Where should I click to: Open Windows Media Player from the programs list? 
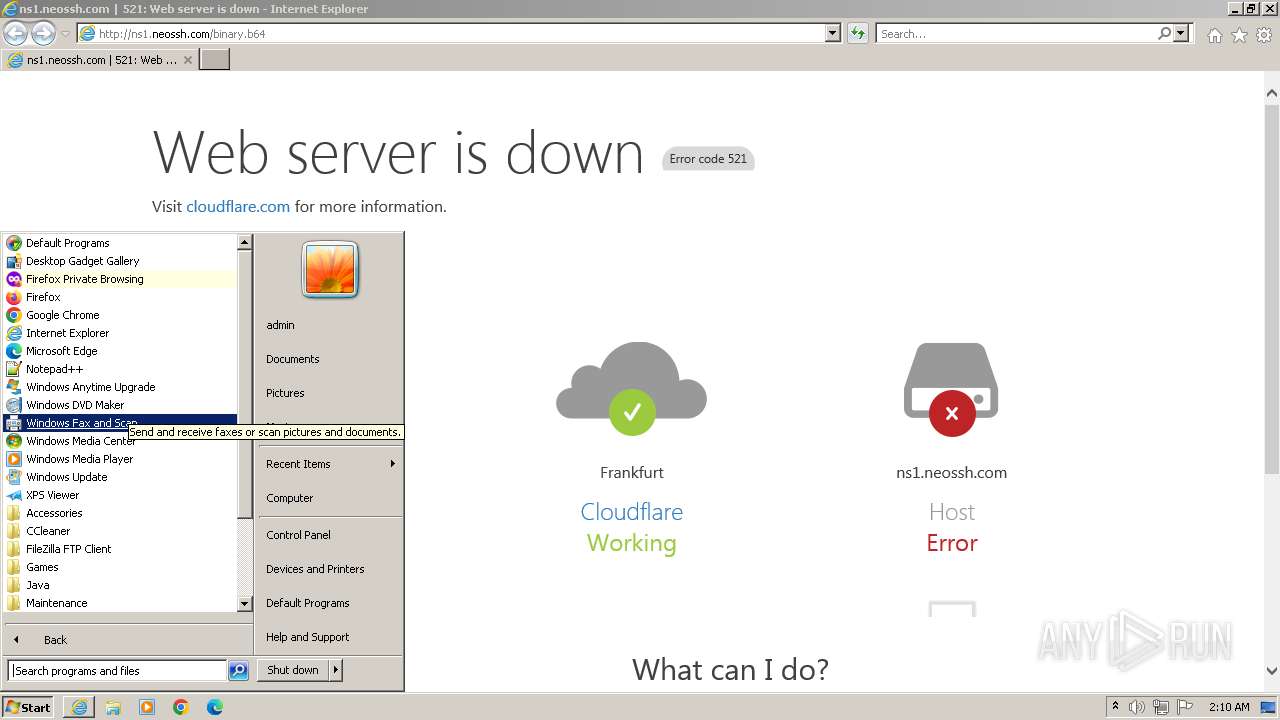click(120, 459)
